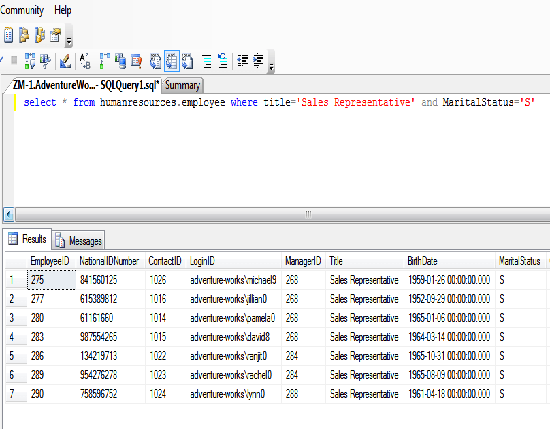Click NationalIDNumber cell 615389812
550x429 pixels.
[110, 299]
